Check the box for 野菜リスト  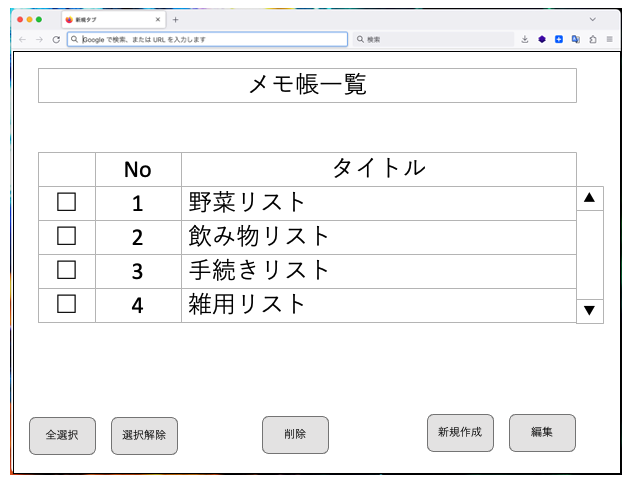pyautogui.click(x=66, y=202)
